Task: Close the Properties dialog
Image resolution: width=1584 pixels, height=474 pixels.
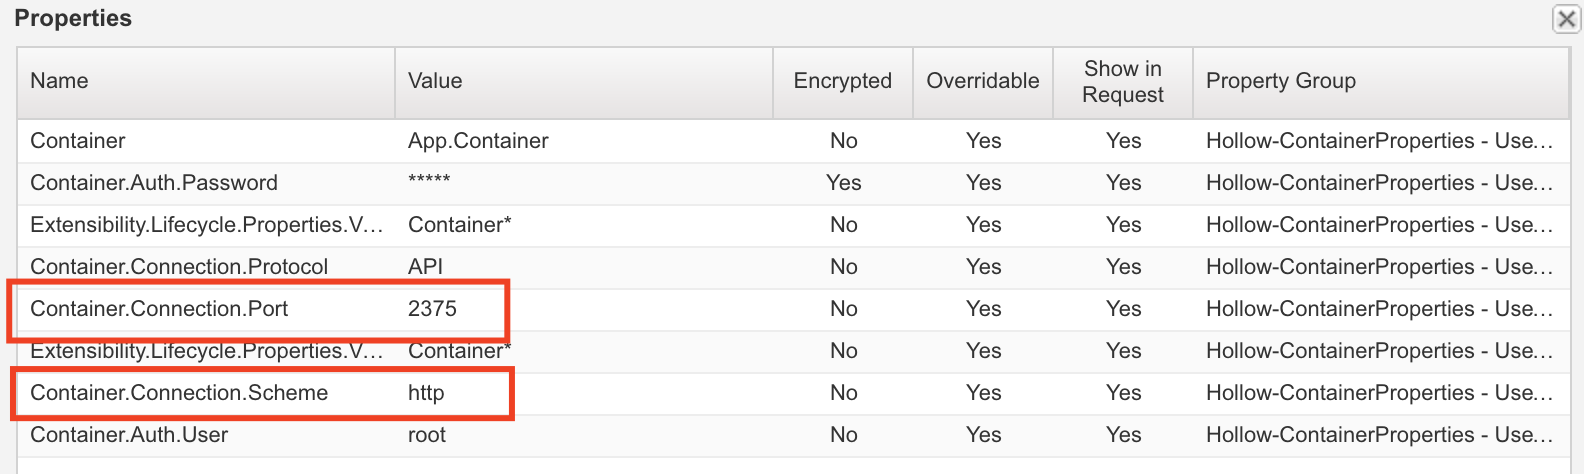Action: click(x=1565, y=19)
